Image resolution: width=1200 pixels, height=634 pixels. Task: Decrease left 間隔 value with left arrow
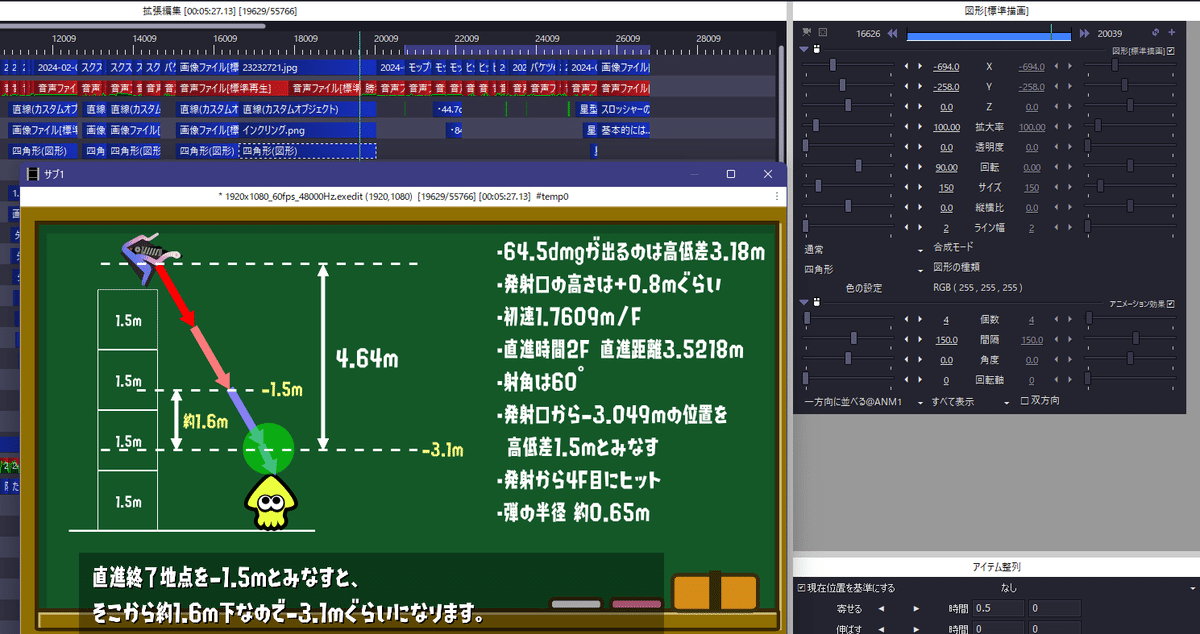coord(907,340)
